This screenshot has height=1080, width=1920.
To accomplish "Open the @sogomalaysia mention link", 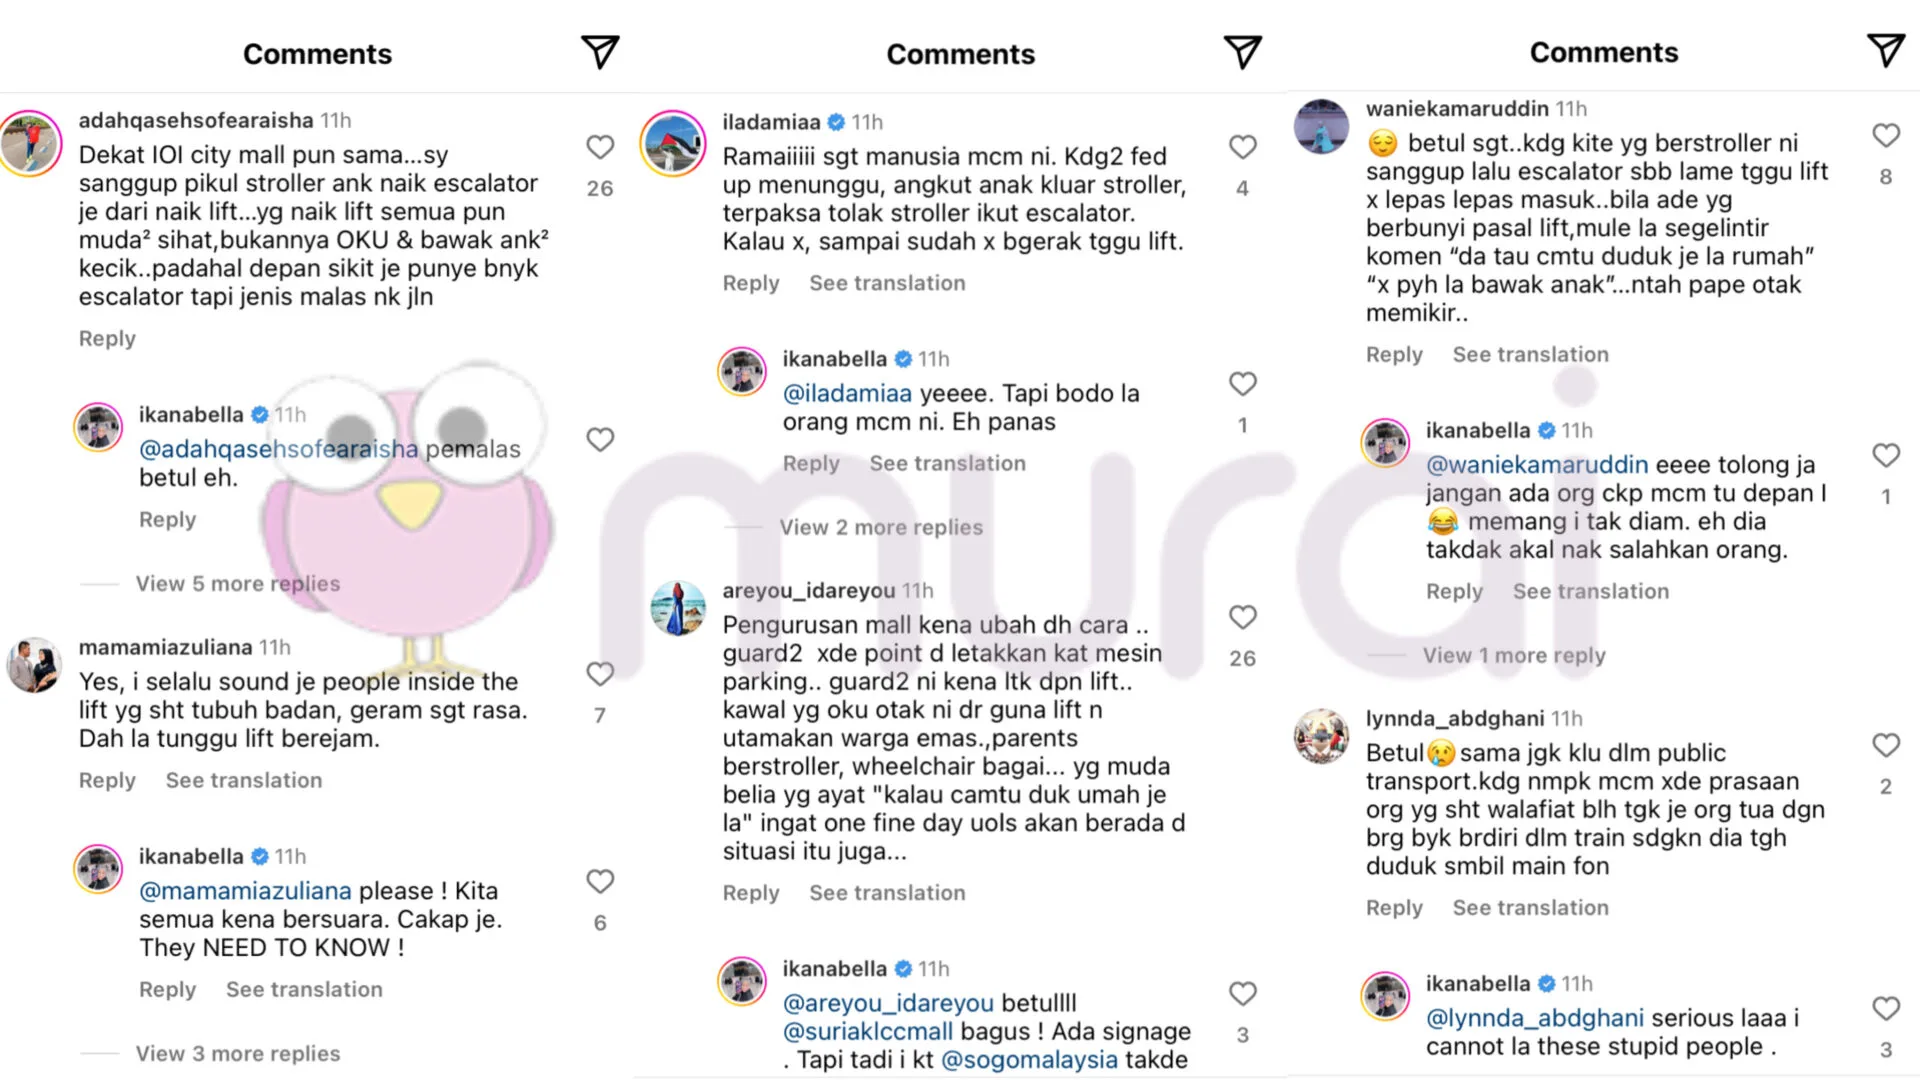I will 1029,1059.
